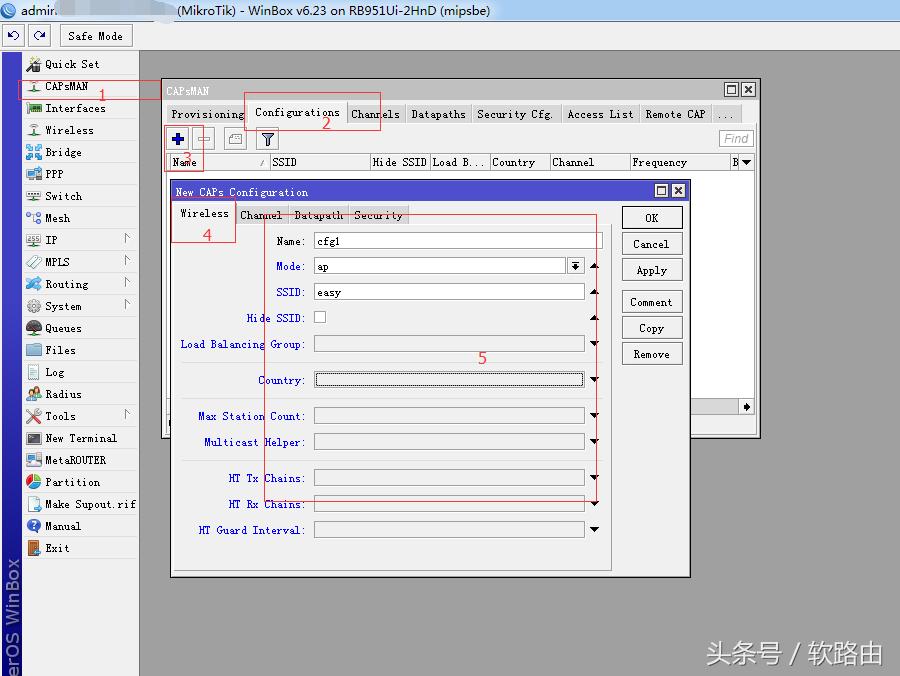Open Quick Set from sidebar

[x=81, y=64]
